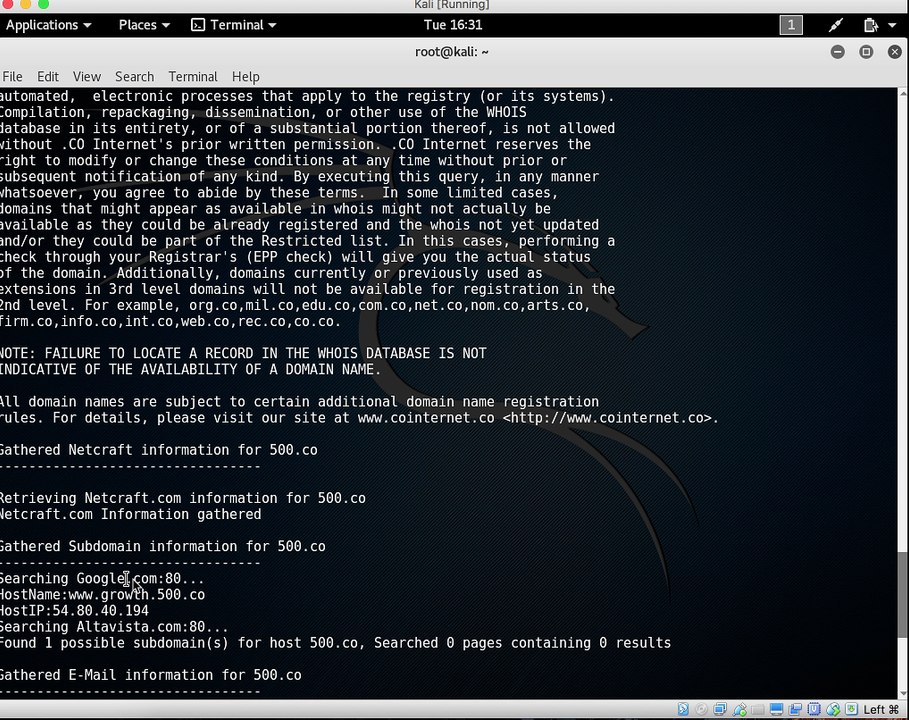Image resolution: width=909 pixels, height=720 pixels.
Task: Click the VirtualBox shared folders icon
Action: pyautogui.click(x=758, y=710)
